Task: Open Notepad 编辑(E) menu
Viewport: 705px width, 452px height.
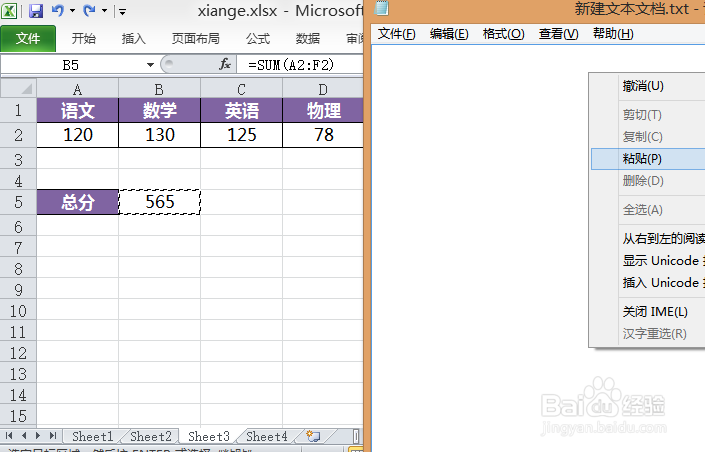Action: (449, 34)
